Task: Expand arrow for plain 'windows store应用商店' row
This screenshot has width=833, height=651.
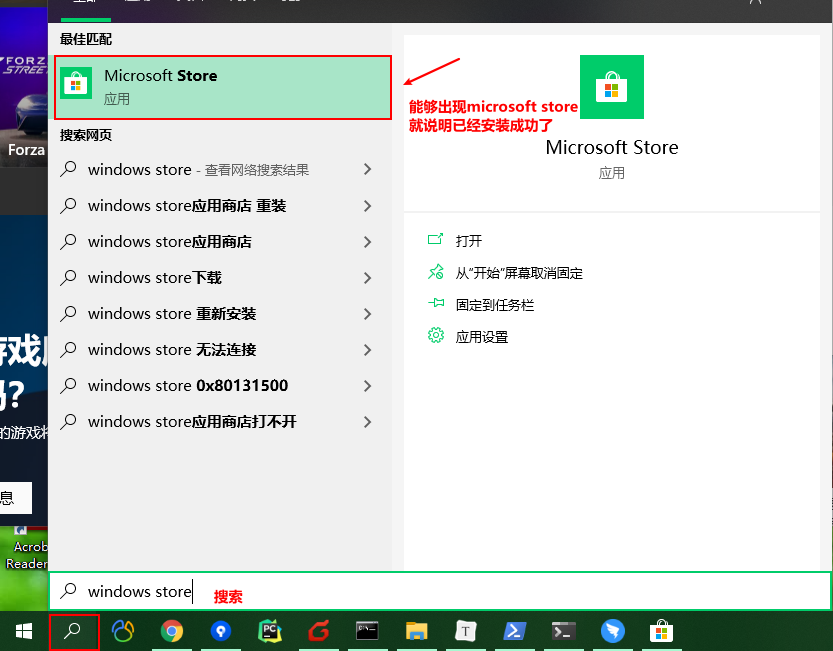Action: point(367,242)
